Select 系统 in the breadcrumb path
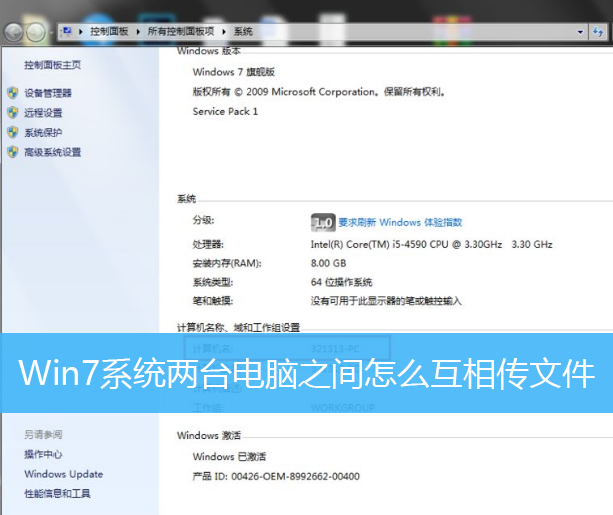613x515 pixels. point(243,32)
